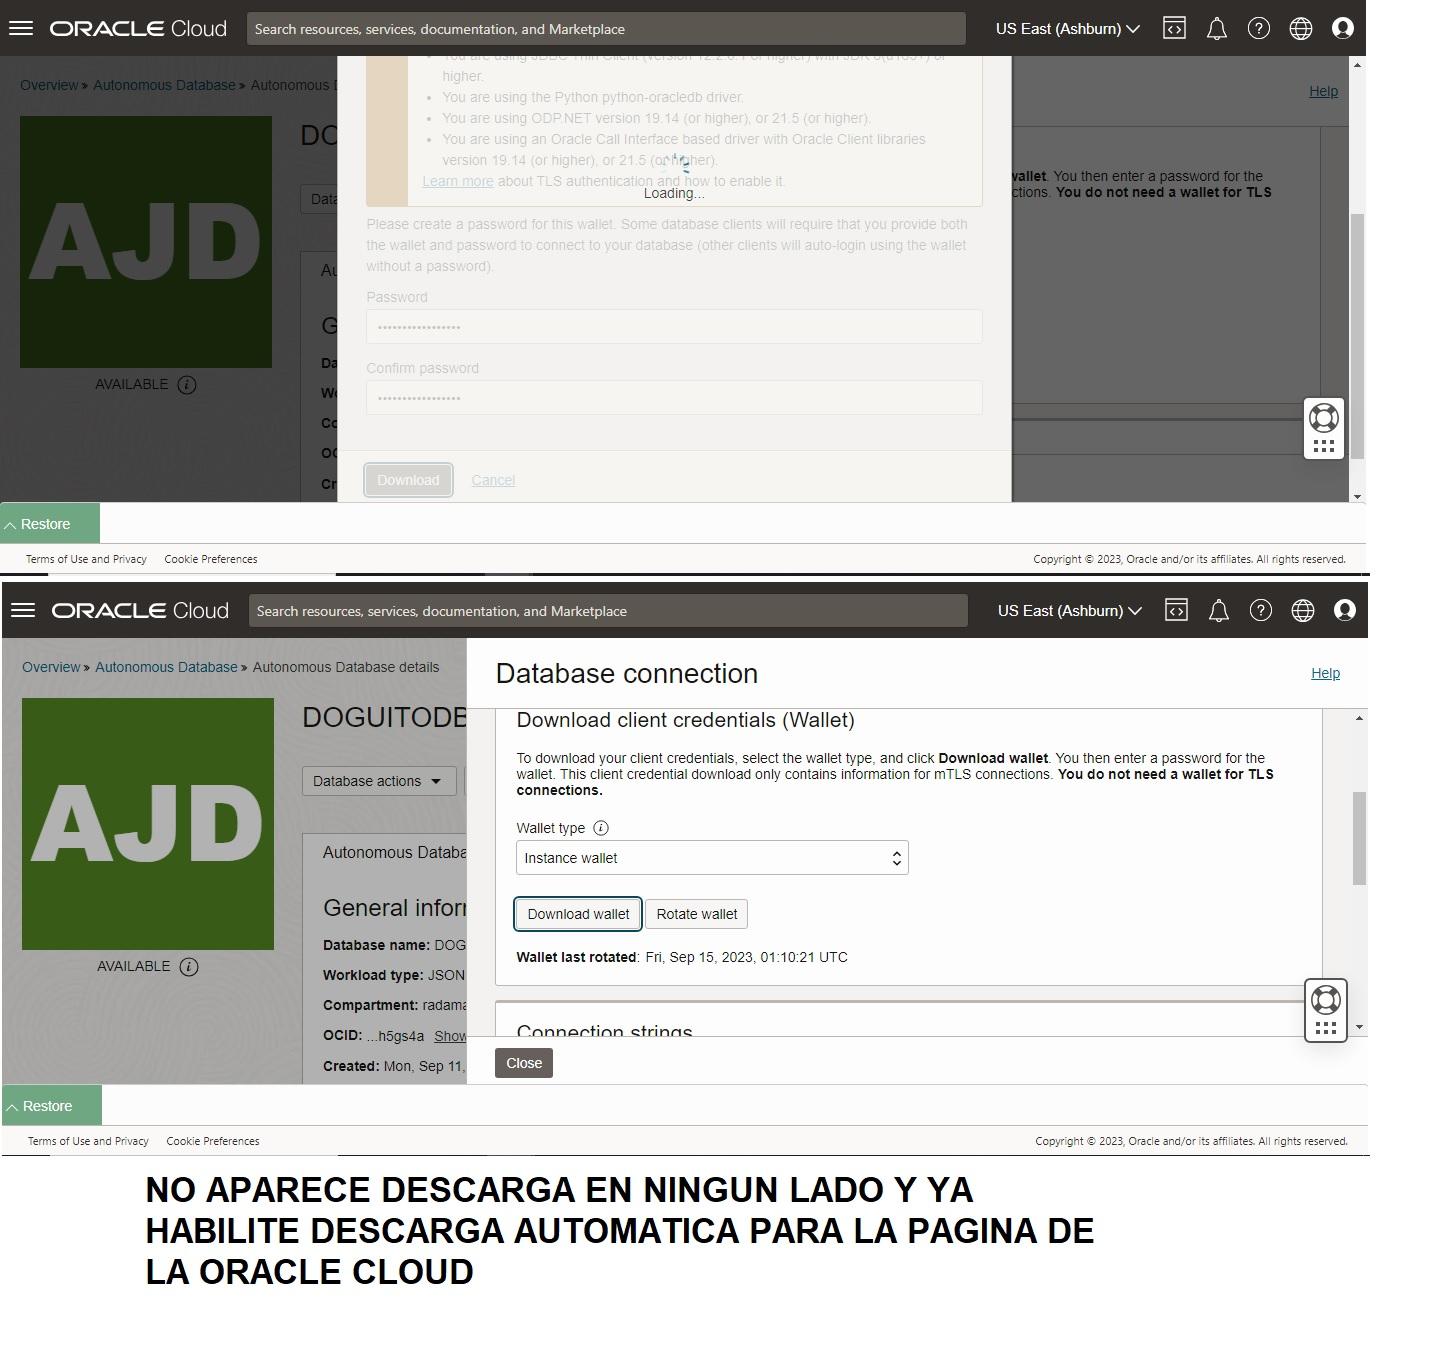Viewport: 1430px width, 1350px height.
Task: Open Cloud Shell developer tools icon in top window
Action: click(1174, 28)
